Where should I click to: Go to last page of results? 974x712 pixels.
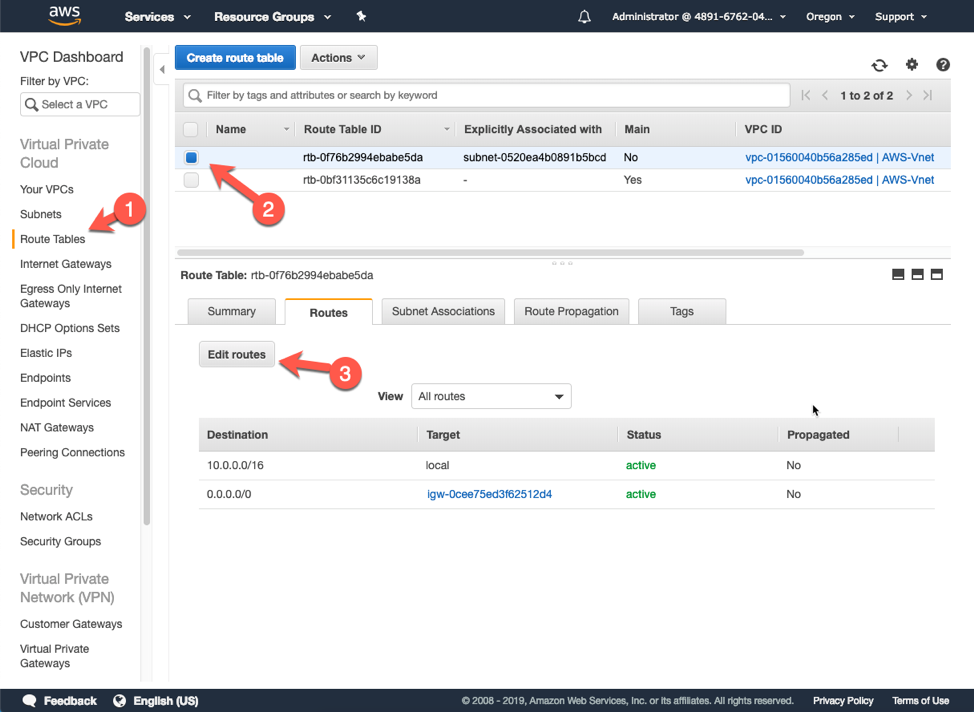(x=928, y=95)
